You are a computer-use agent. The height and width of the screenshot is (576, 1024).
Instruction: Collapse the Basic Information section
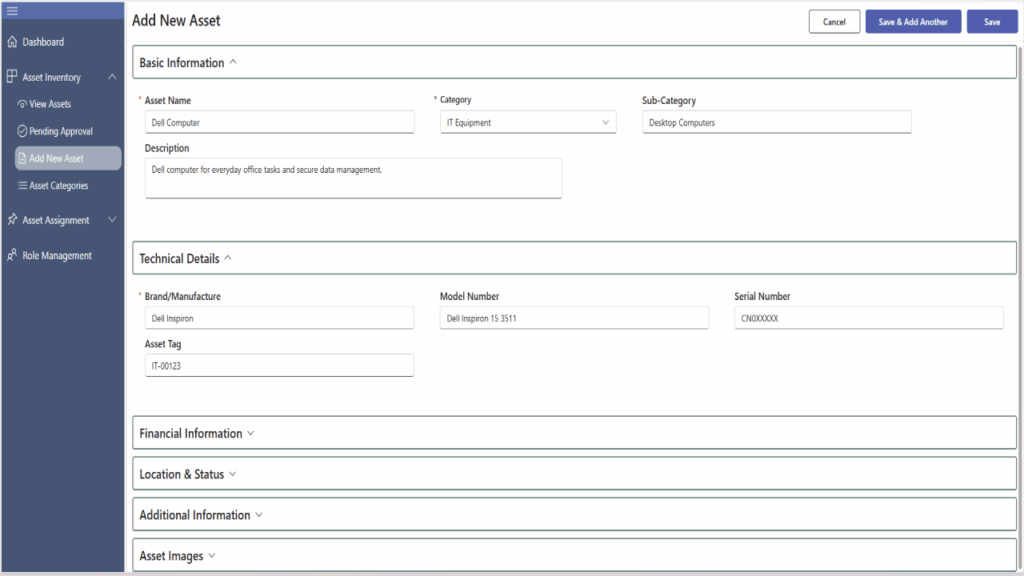233,61
